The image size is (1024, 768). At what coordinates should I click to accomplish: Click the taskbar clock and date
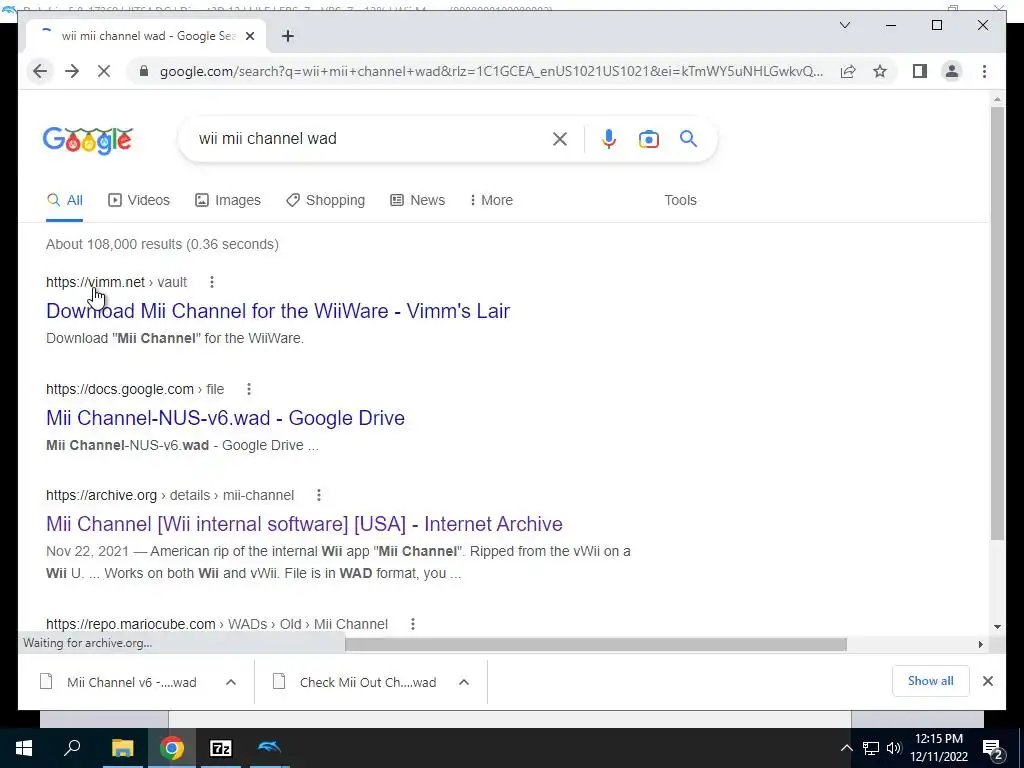tap(938, 748)
